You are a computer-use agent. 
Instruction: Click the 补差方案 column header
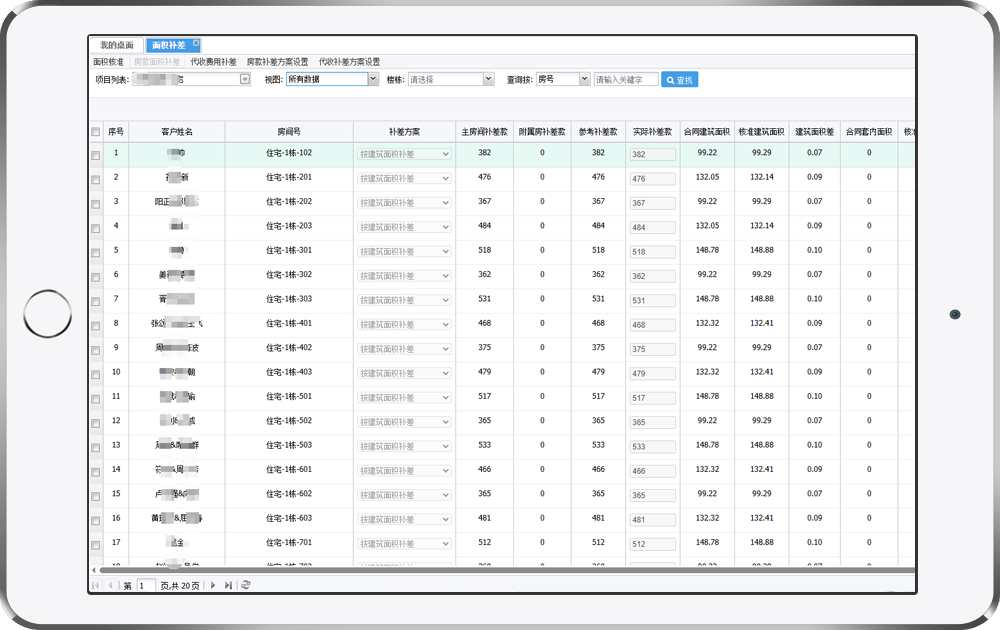tap(404, 132)
